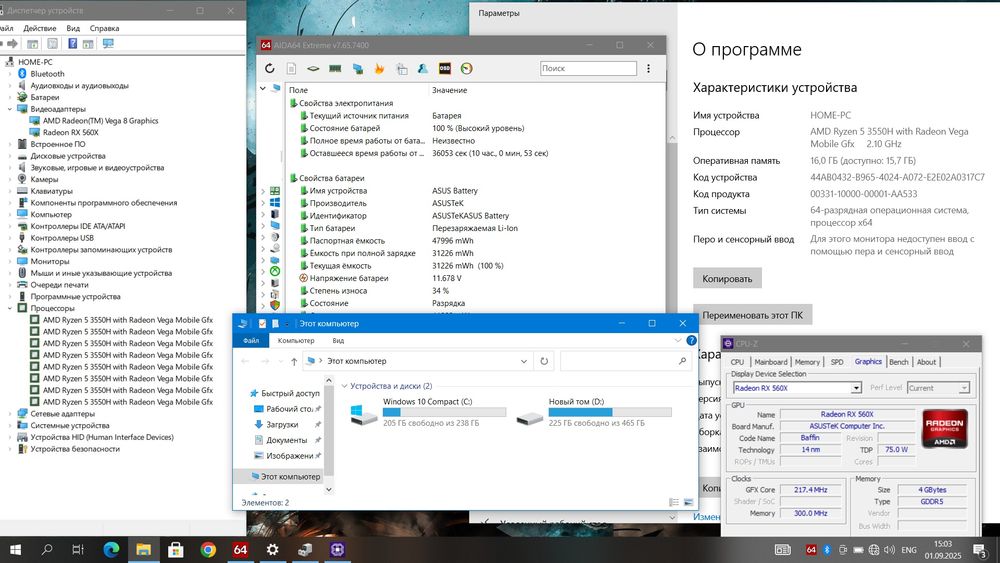This screenshot has width=1000, height=563.
Task: Expand Bluetooth node in Device Manager
Action: point(10,74)
